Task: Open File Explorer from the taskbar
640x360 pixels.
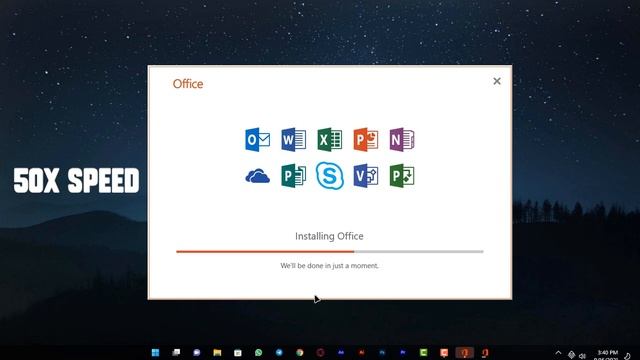Action: coord(217,353)
